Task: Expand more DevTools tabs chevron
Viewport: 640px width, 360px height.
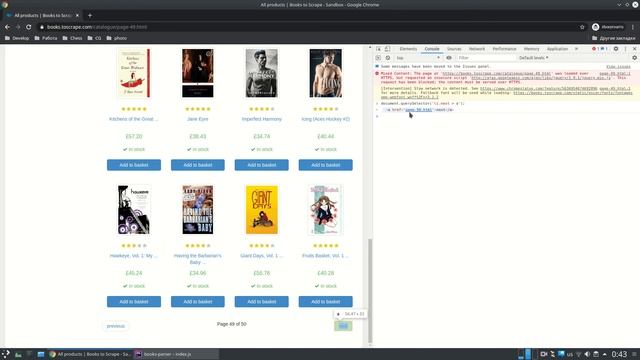Action: pyautogui.click(x=576, y=49)
